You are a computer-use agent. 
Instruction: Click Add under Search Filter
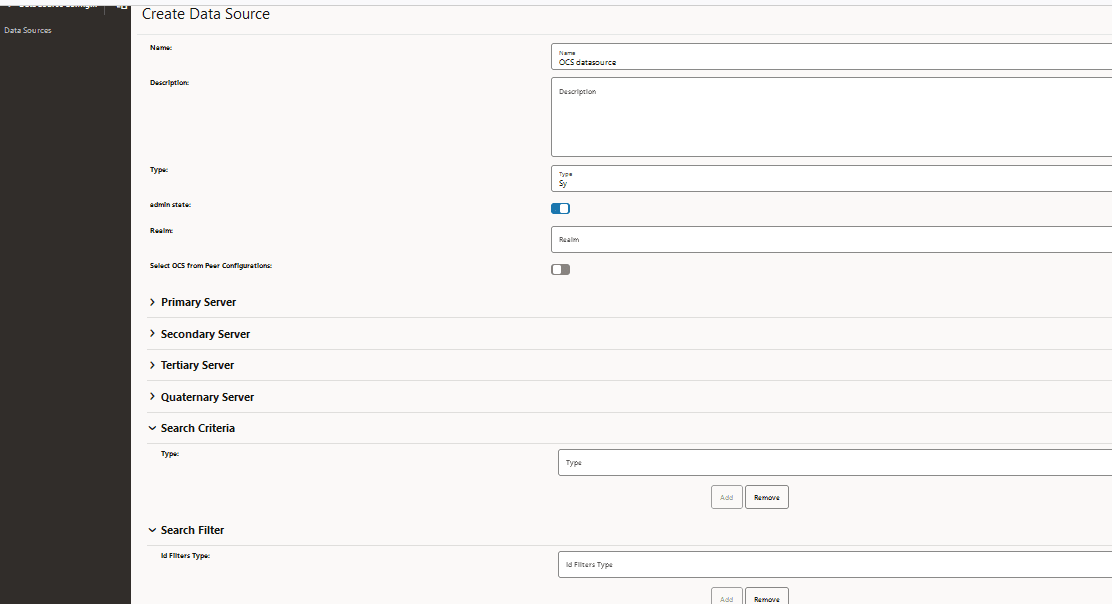click(x=726, y=597)
